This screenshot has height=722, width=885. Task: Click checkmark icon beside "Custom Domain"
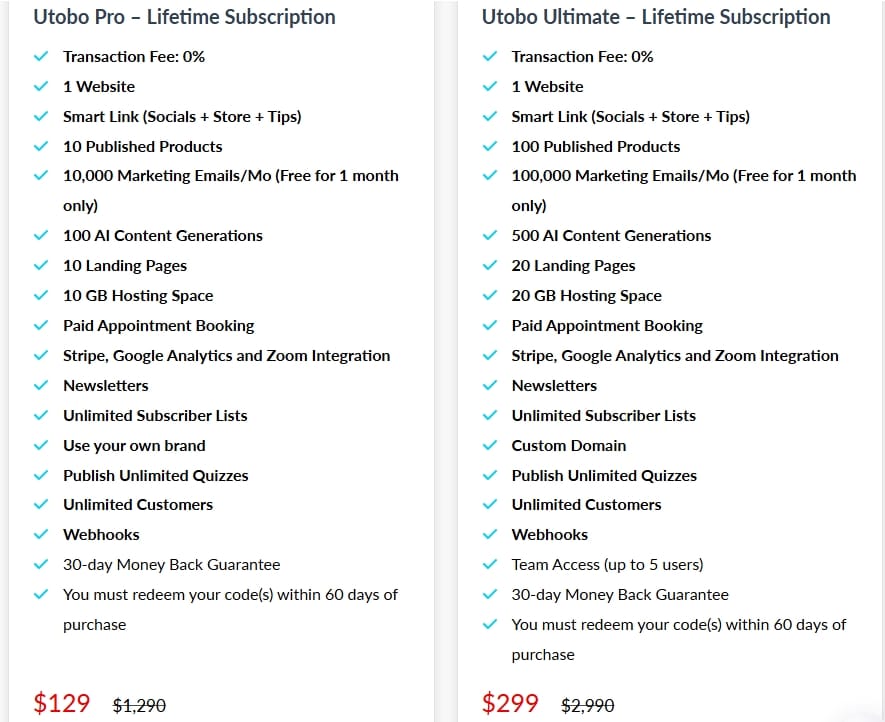tap(490, 446)
